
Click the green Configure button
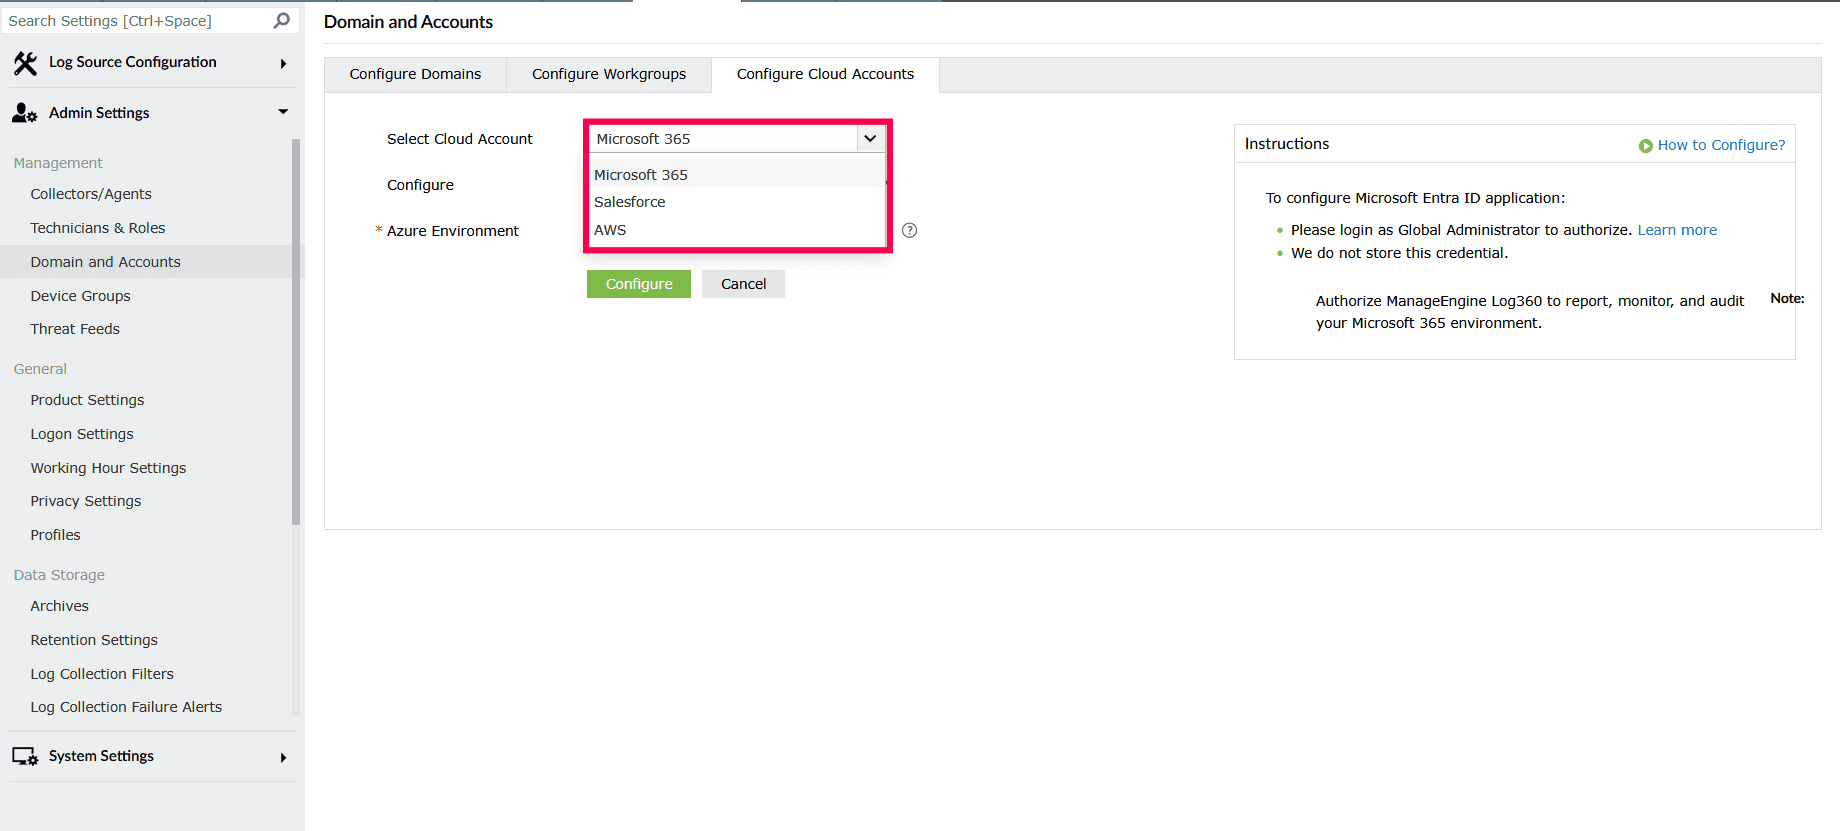coord(639,284)
